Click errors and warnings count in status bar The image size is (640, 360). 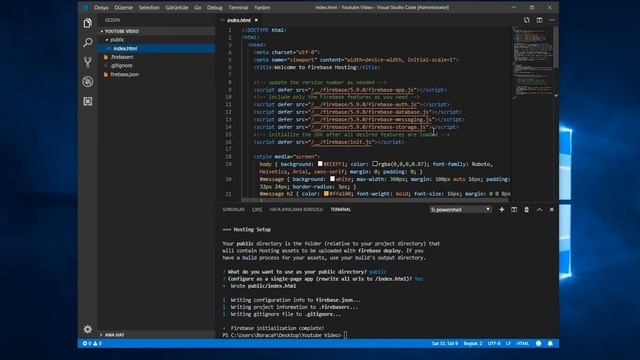coord(92,343)
